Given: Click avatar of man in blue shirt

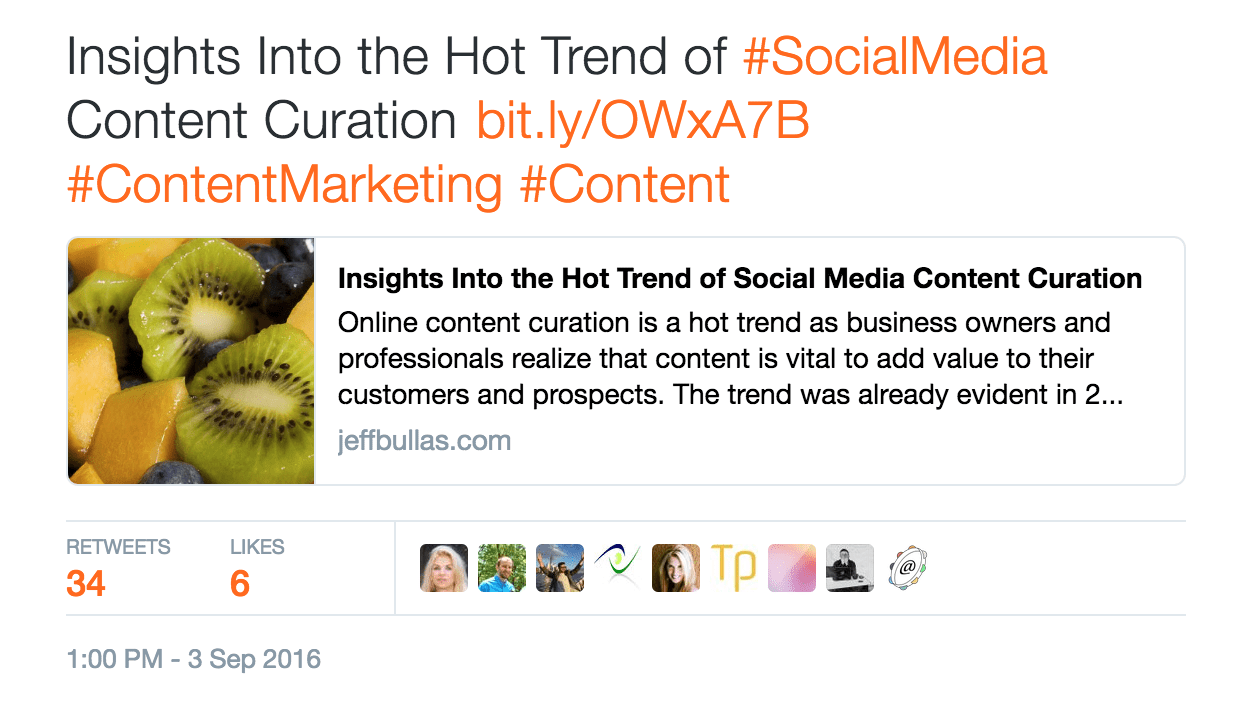Looking at the screenshot, I should [x=501, y=568].
